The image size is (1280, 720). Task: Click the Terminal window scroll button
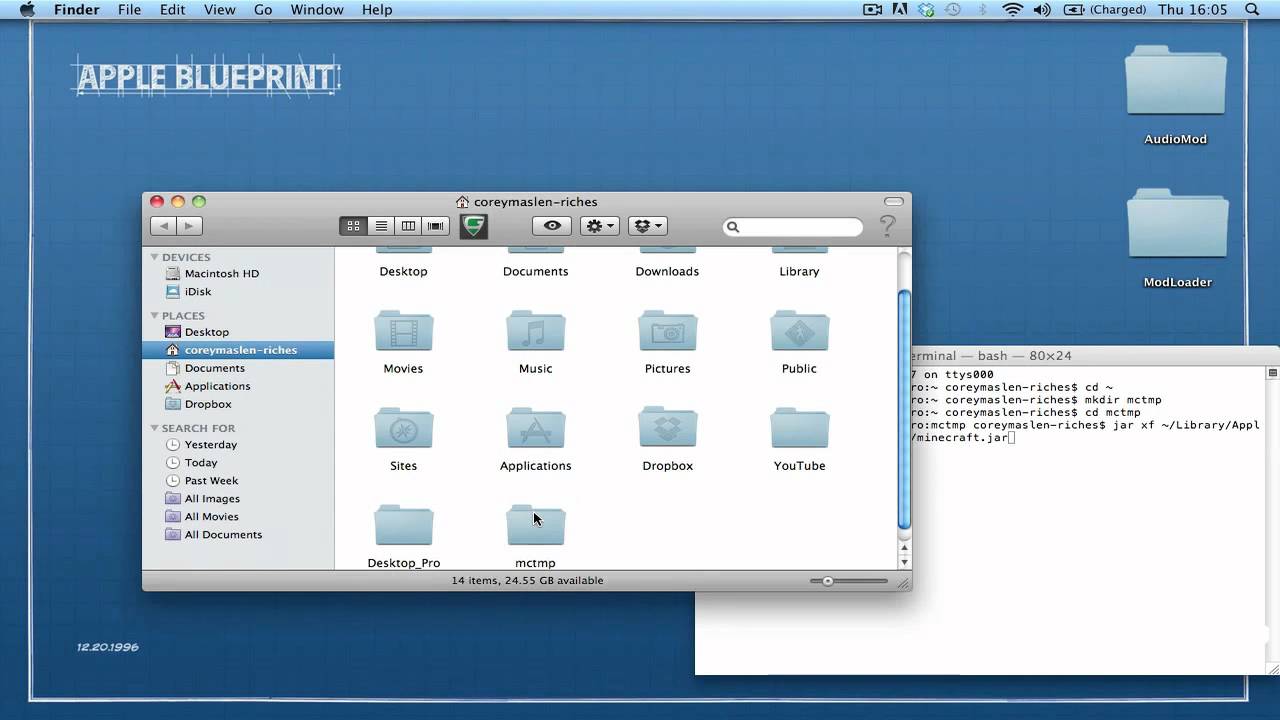[x=1273, y=373]
